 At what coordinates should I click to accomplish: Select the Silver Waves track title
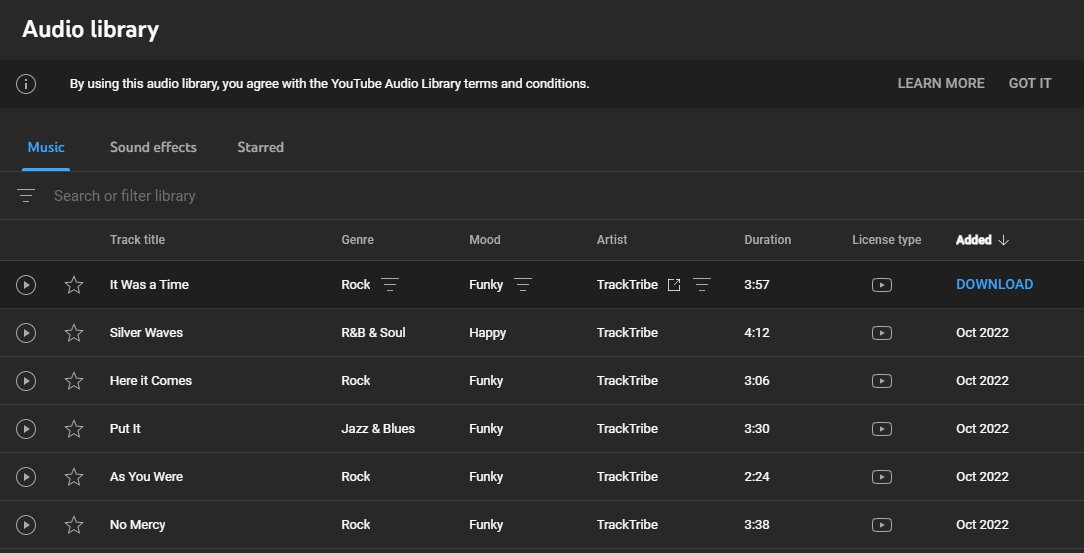click(x=147, y=333)
